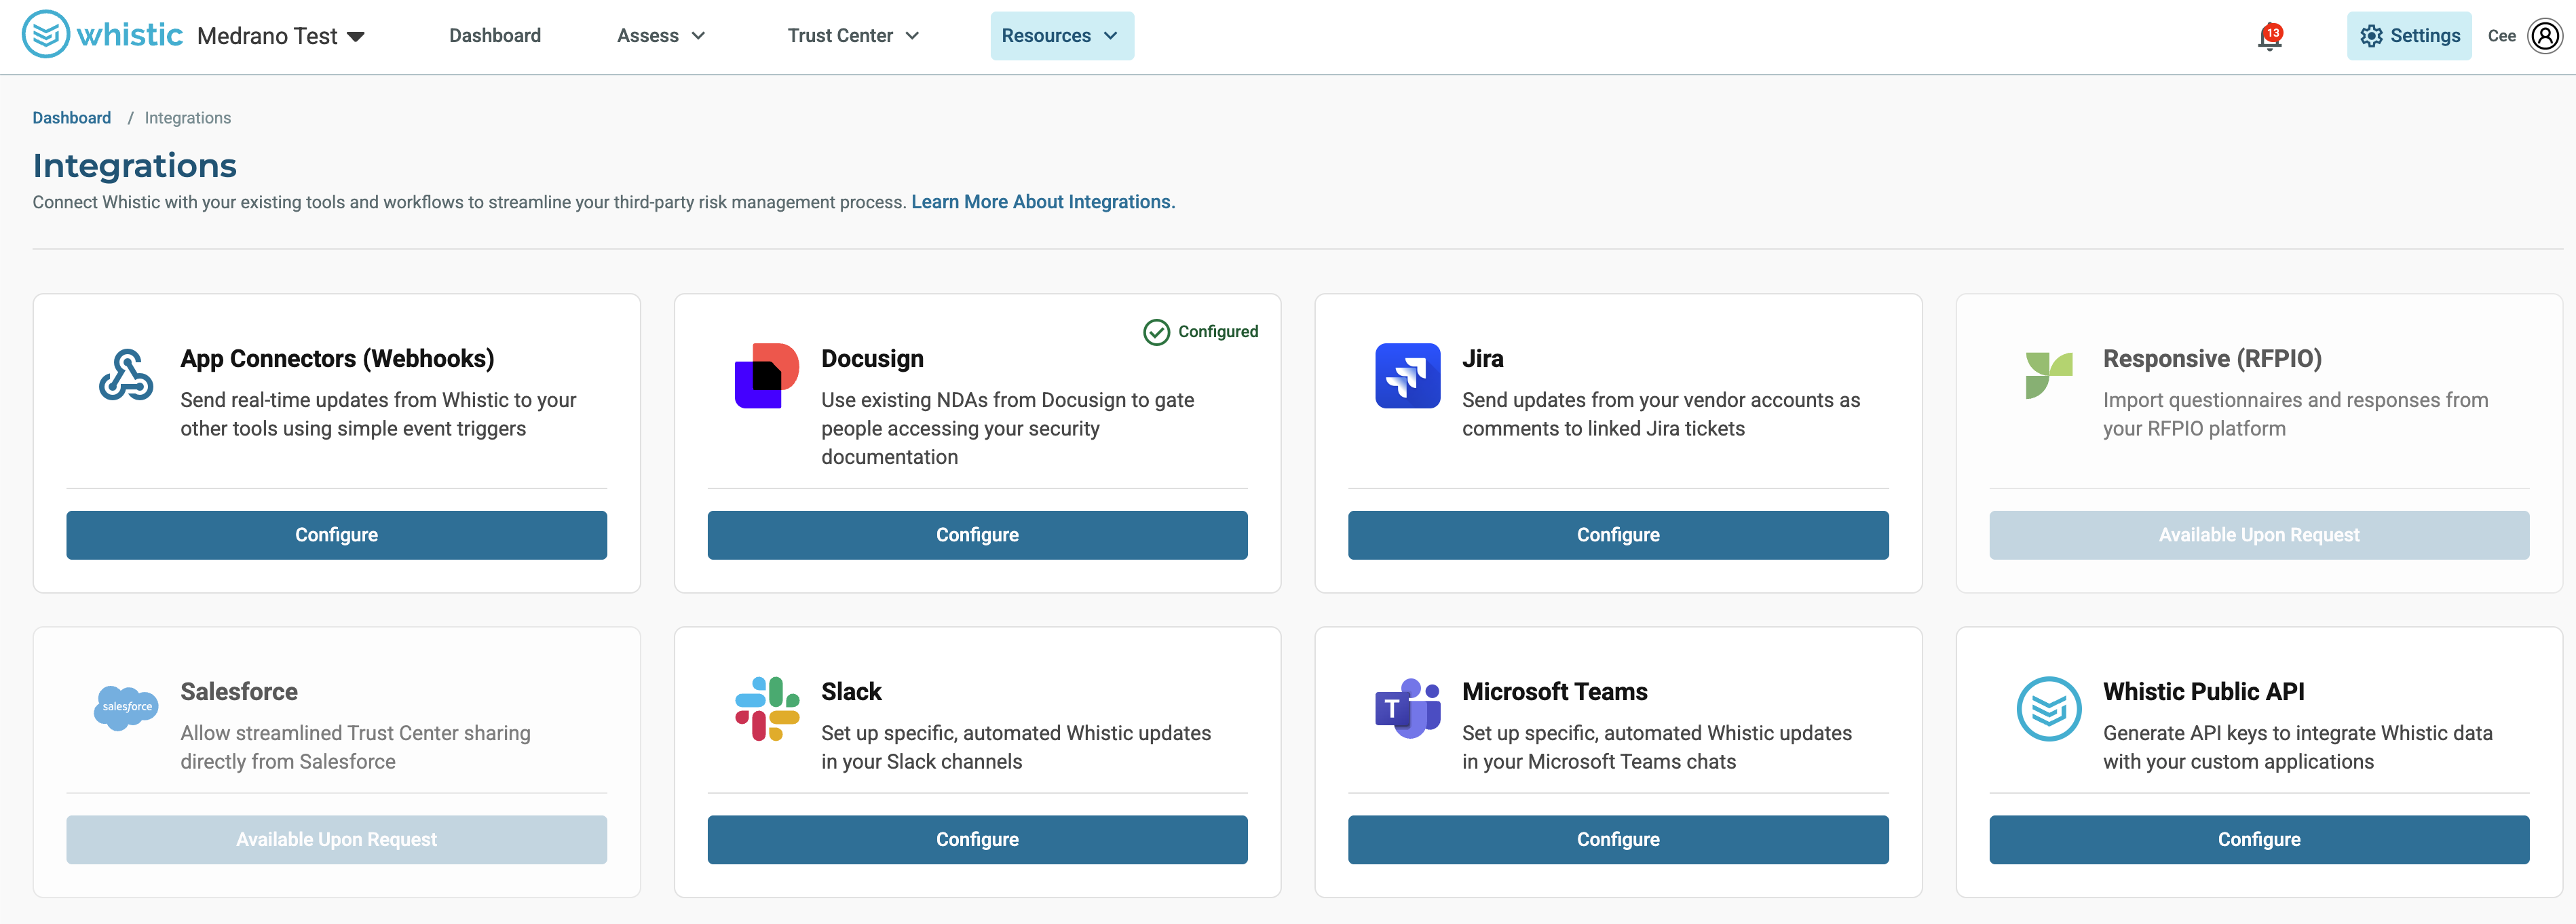Click the Salesforce cloud icon
This screenshot has height=924, width=2576.
[126, 708]
